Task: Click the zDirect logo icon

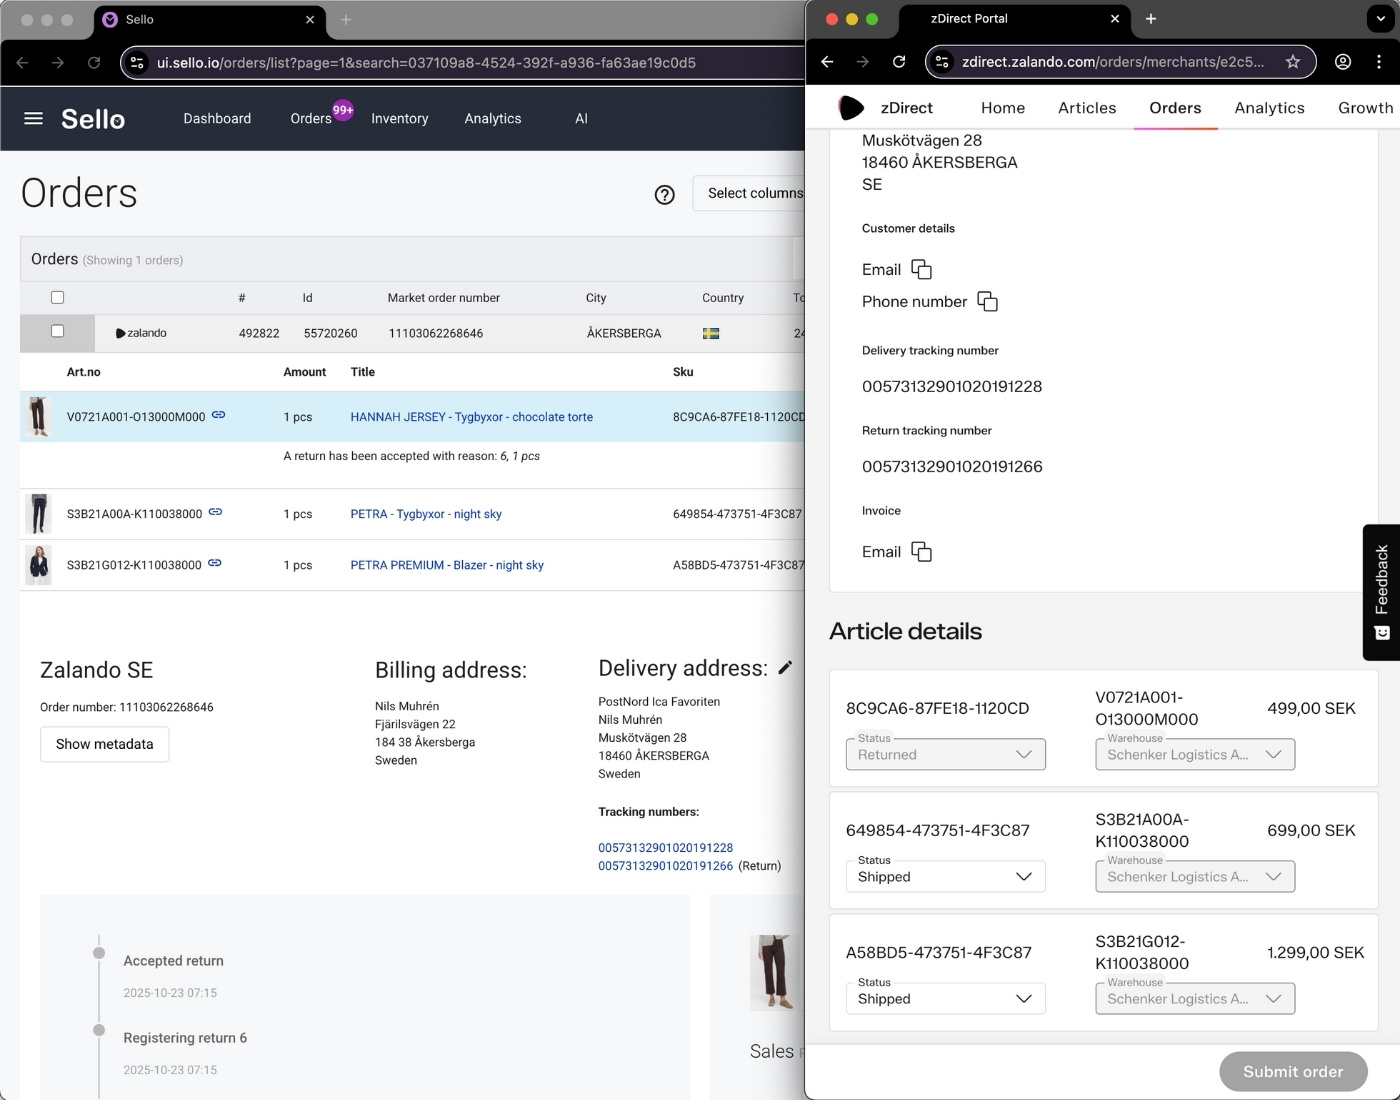Action: tap(852, 107)
